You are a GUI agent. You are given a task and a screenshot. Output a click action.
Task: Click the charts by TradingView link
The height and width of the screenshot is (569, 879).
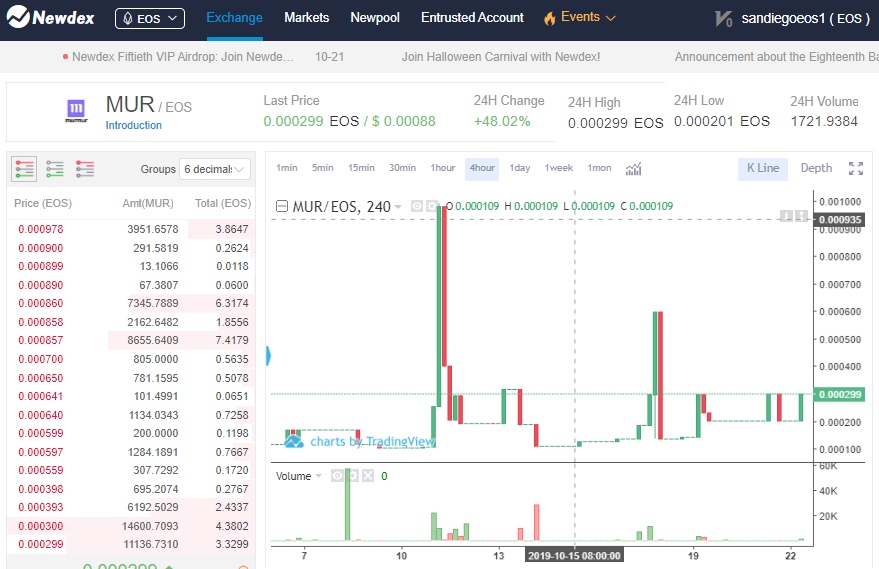tap(372, 442)
